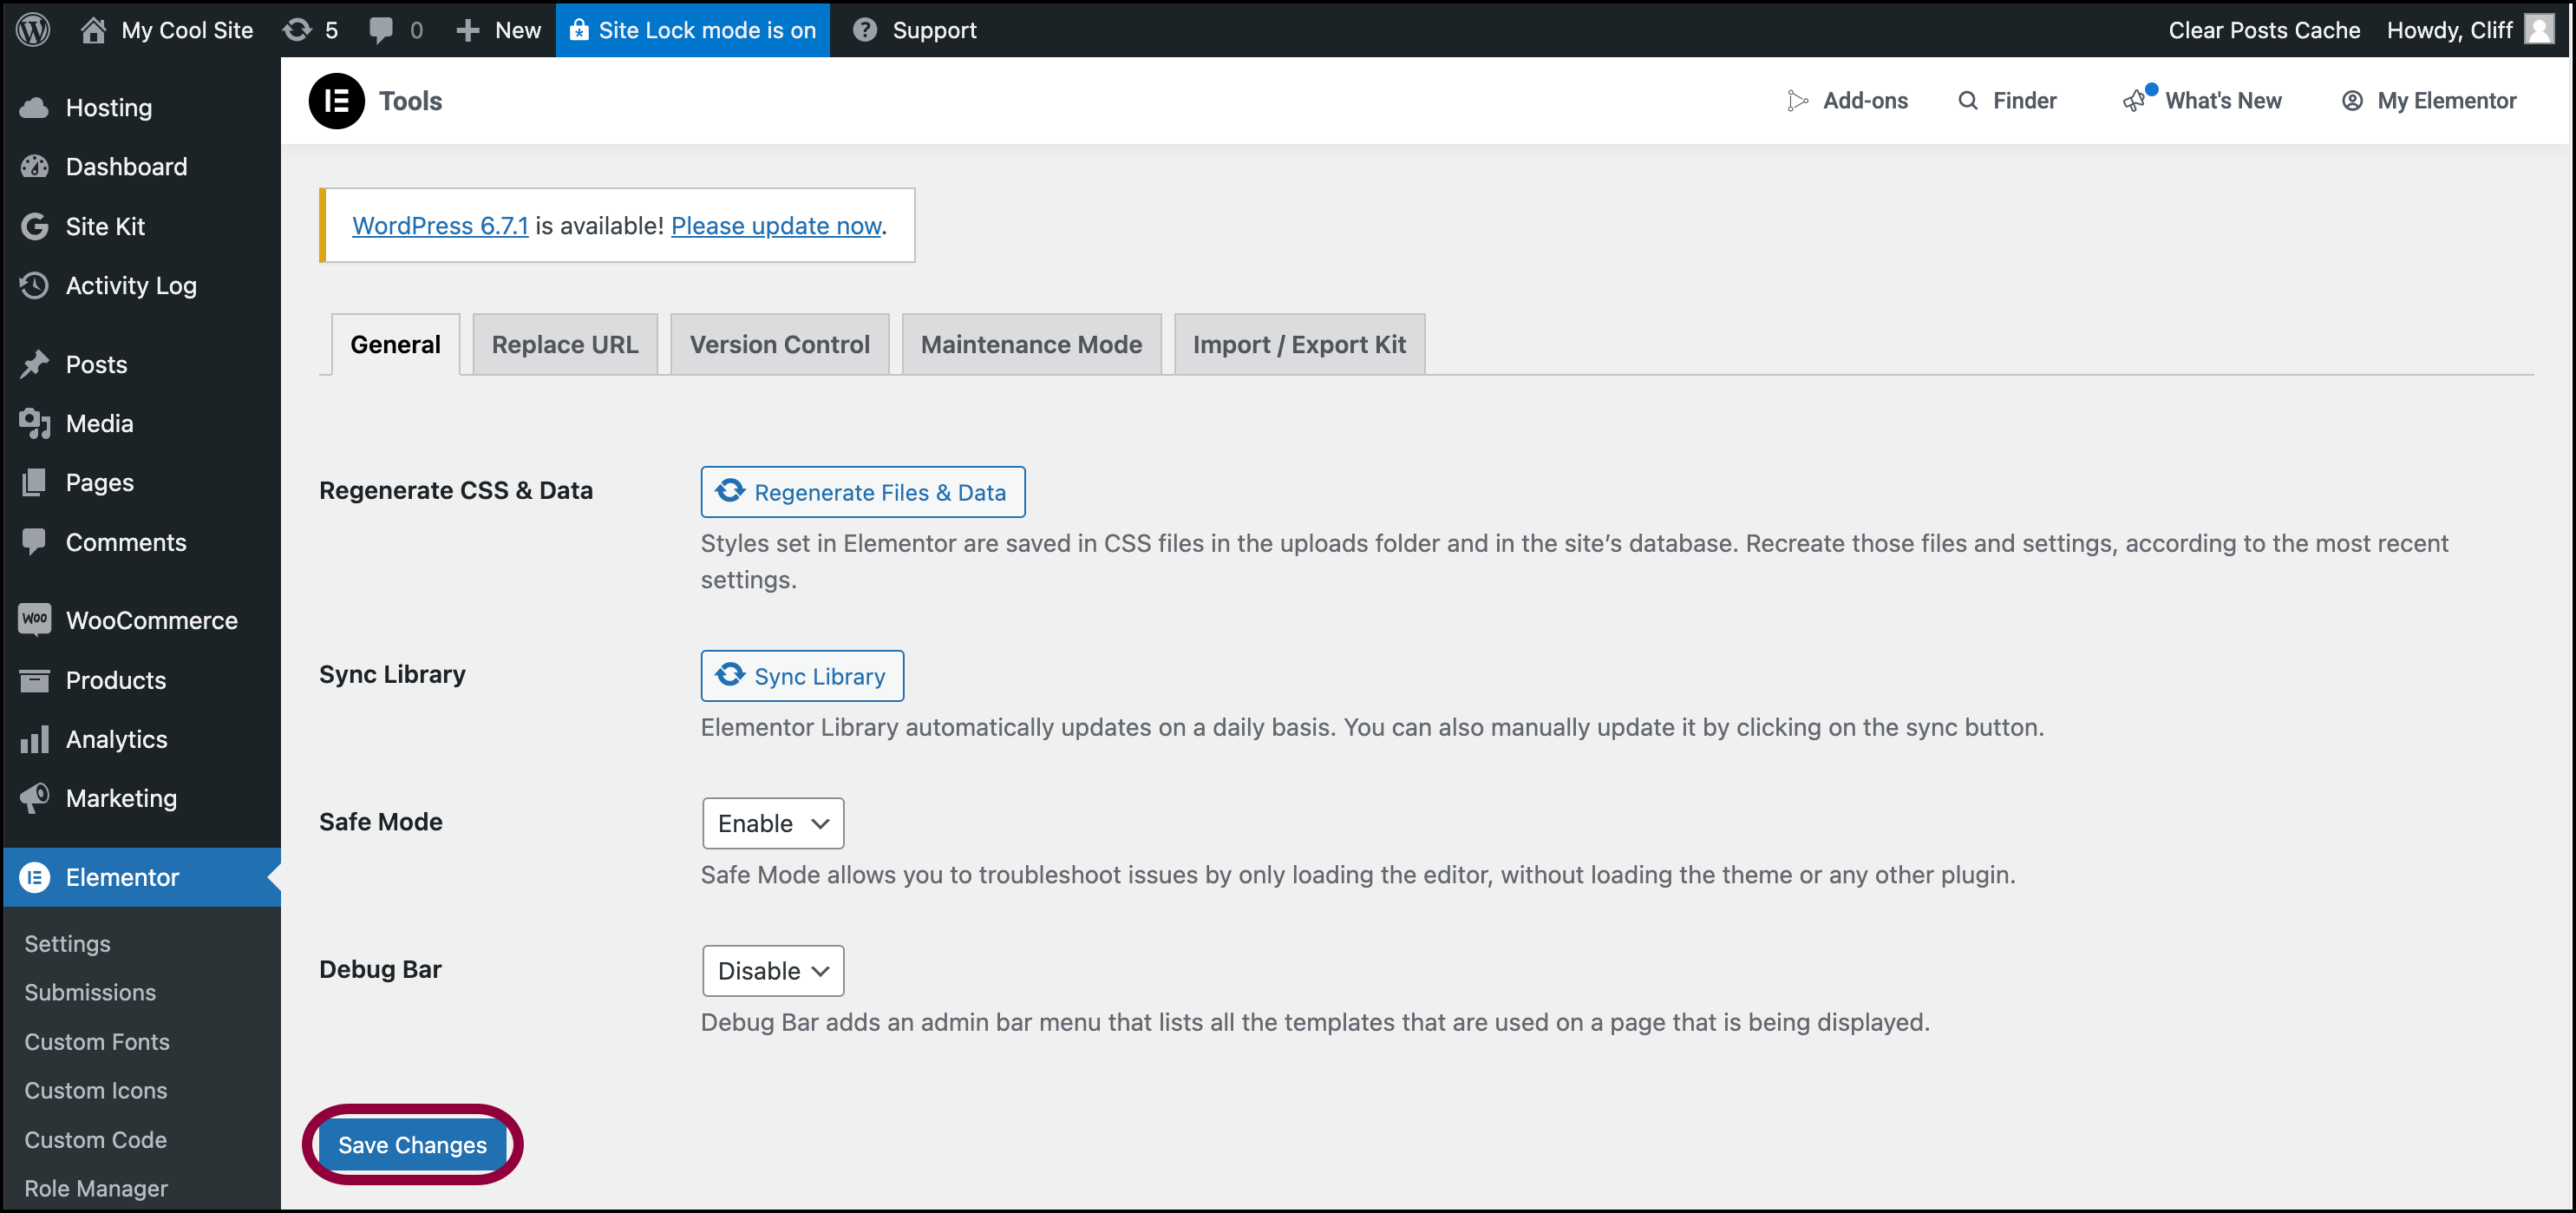Click the Activity Log clock icon
Screen dimensions: 2576x1213
coord(35,286)
